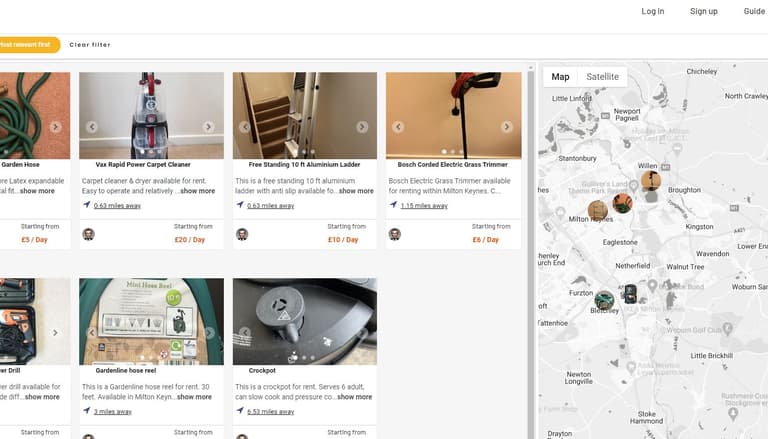Image resolution: width=768 pixels, height=439 pixels.
Task: Click Vax Carpet Cleaner product photo
Action: [151, 116]
